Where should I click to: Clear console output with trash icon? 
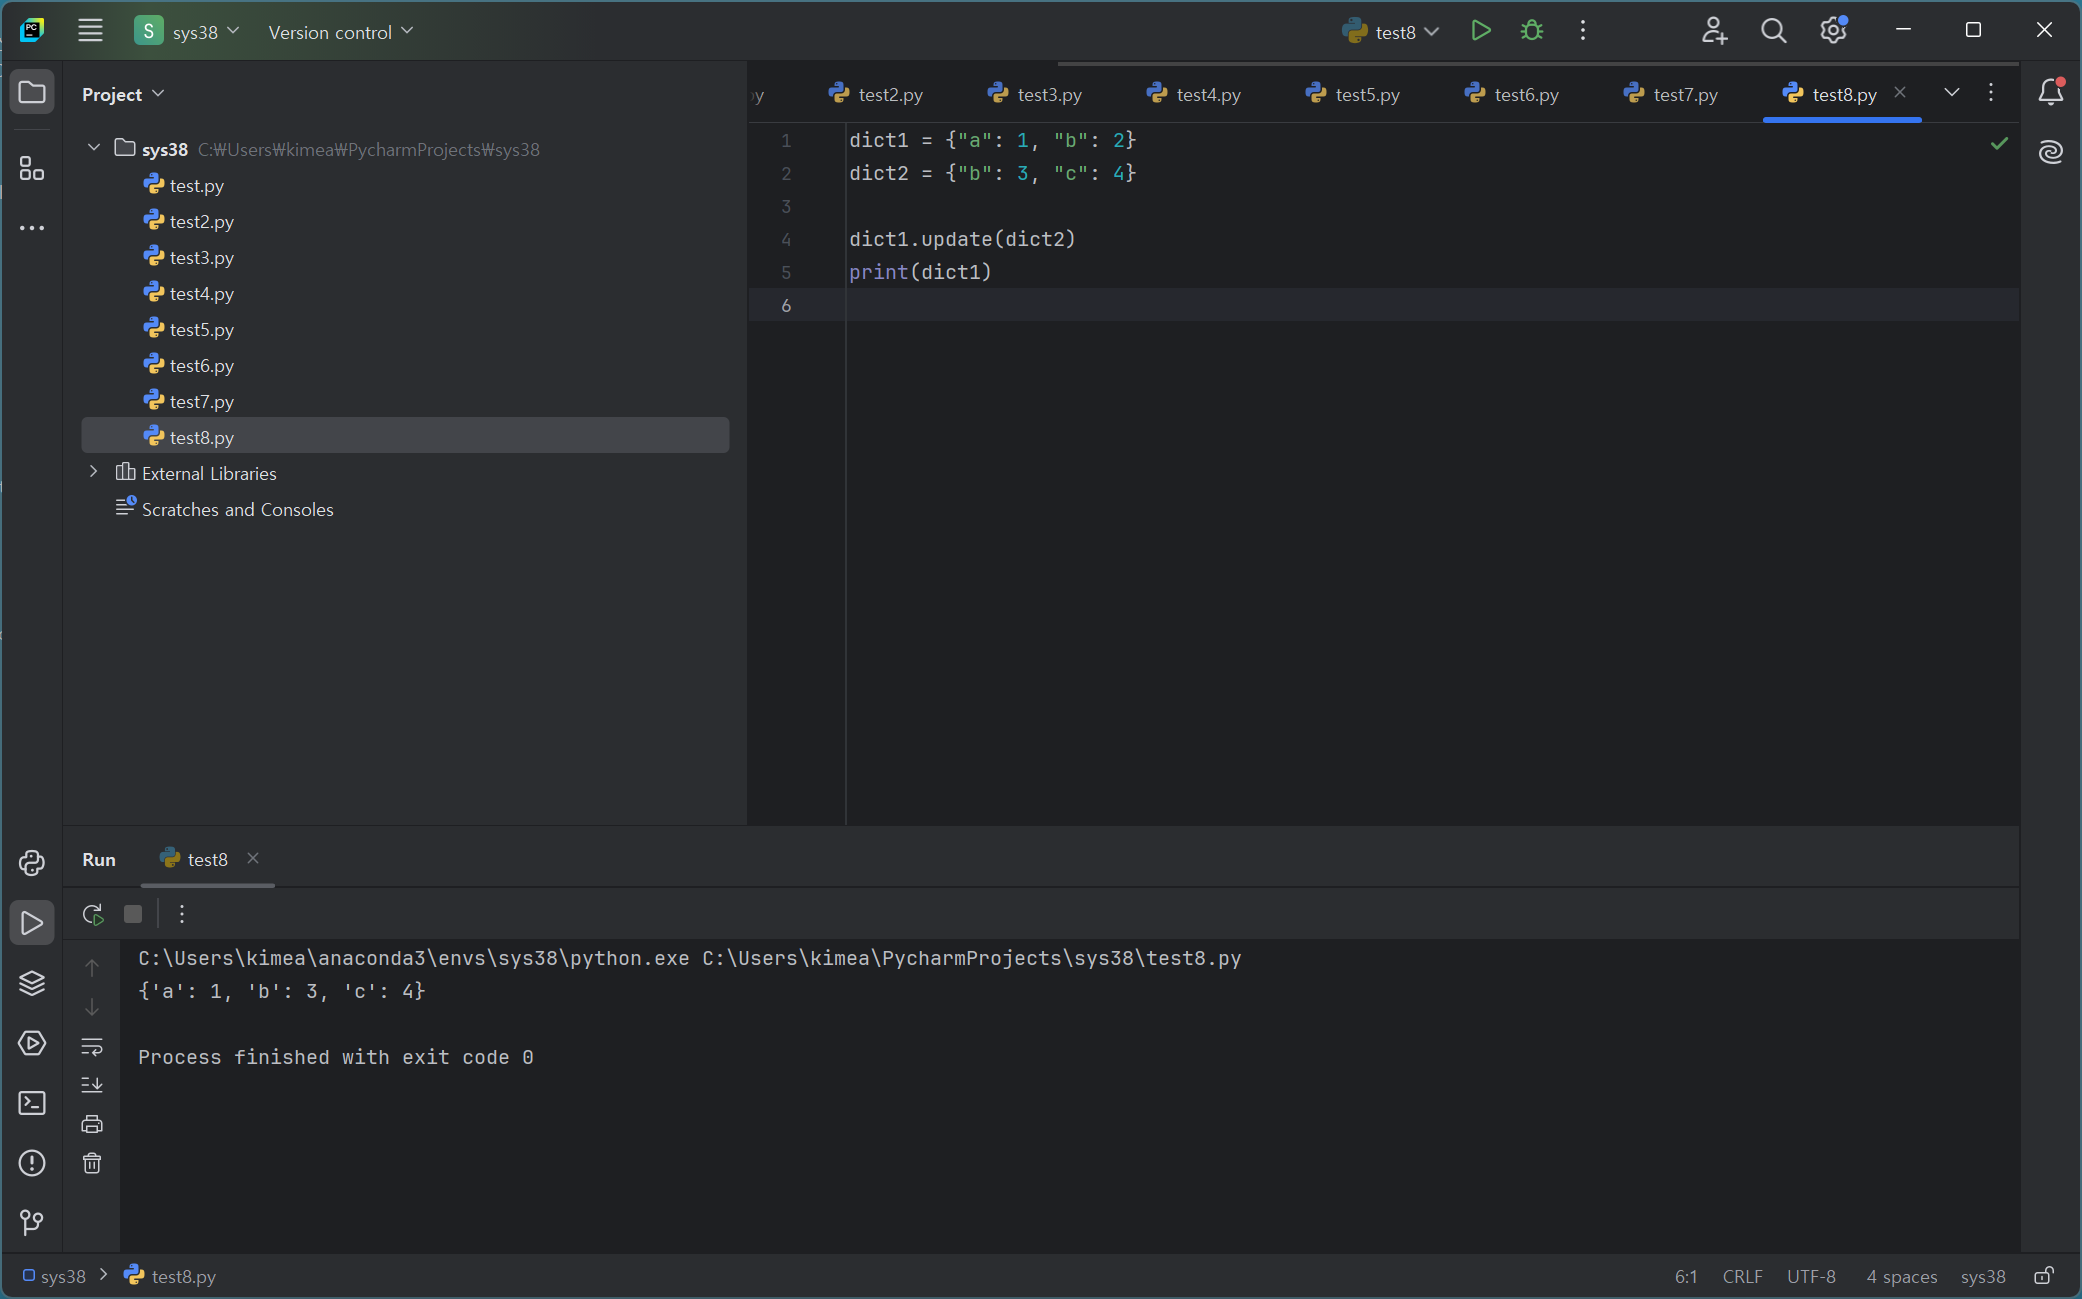(92, 1163)
